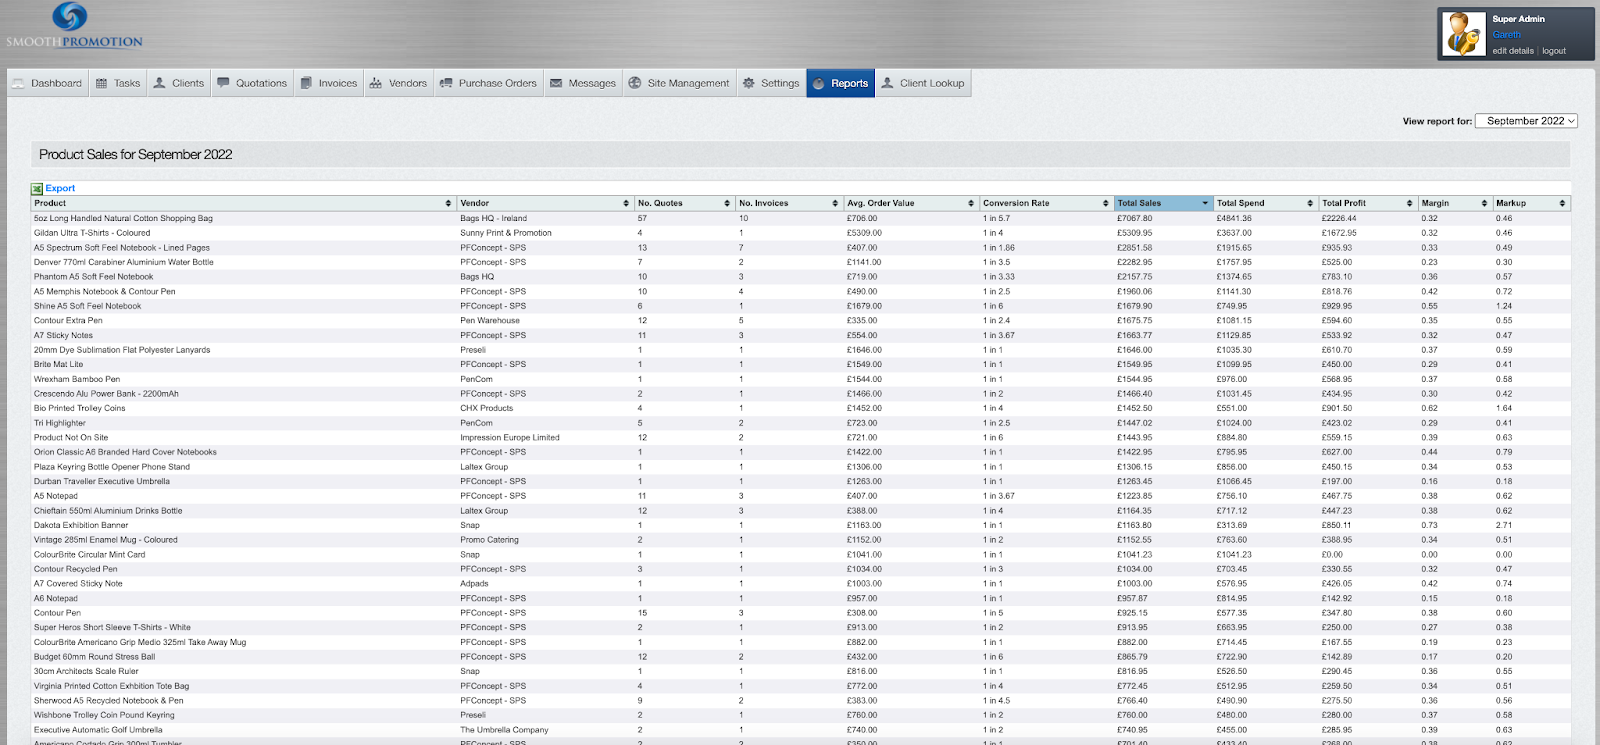Image resolution: width=1600 pixels, height=745 pixels.
Task: Click the Clients person icon
Action: pos(159,83)
